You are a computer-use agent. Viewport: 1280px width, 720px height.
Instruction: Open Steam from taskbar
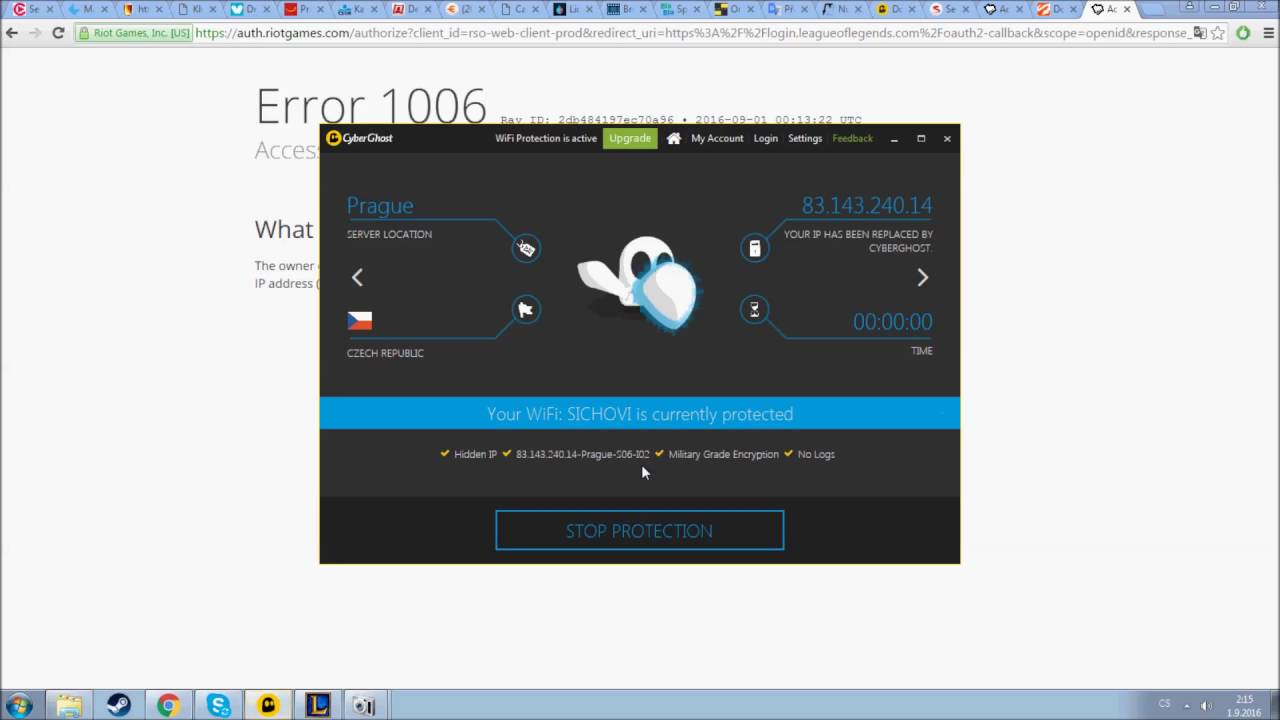coord(119,705)
